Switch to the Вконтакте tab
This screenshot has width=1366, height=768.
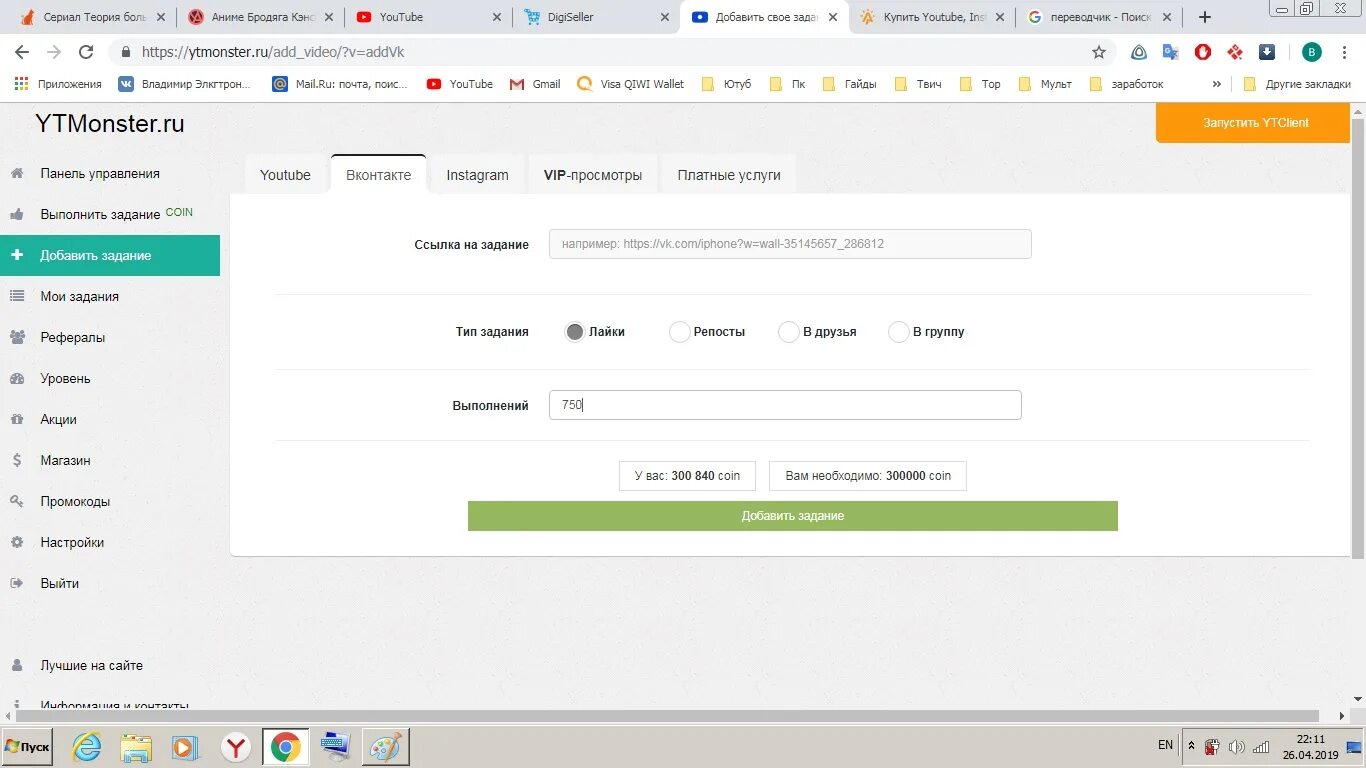[x=379, y=174]
